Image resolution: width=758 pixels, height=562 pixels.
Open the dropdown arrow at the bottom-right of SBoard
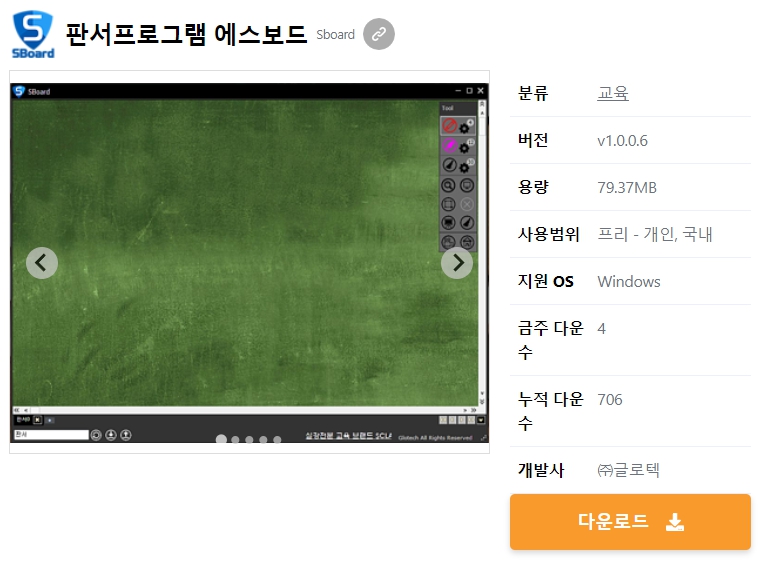pyautogui.click(x=481, y=420)
